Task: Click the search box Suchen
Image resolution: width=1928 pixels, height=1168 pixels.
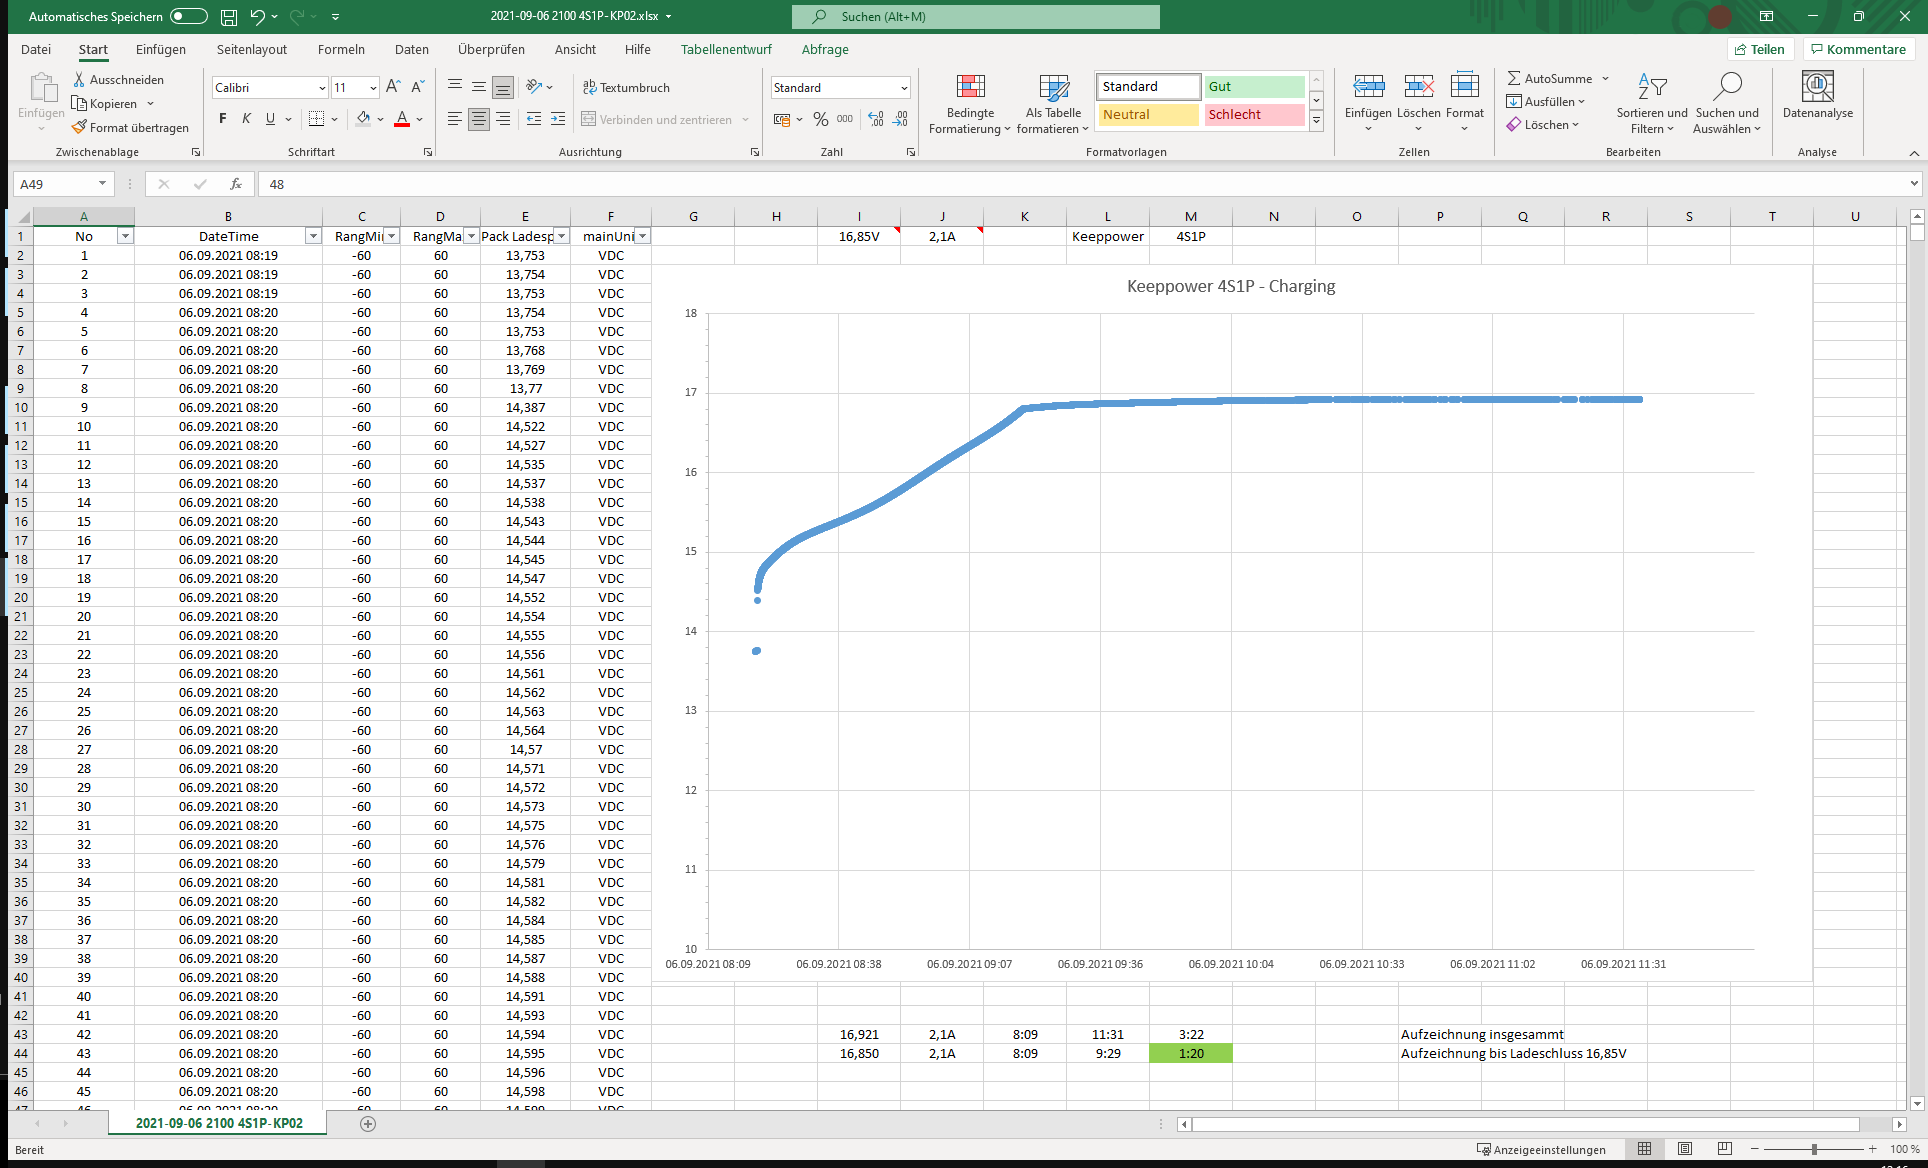Action: click(x=976, y=16)
